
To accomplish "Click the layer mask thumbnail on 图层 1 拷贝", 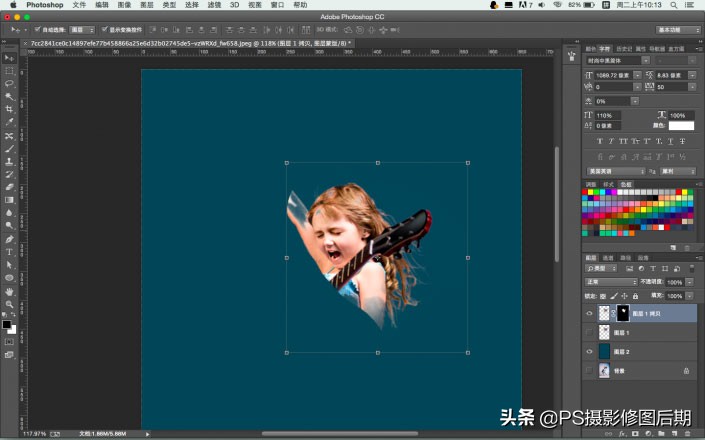I will [621, 313].
